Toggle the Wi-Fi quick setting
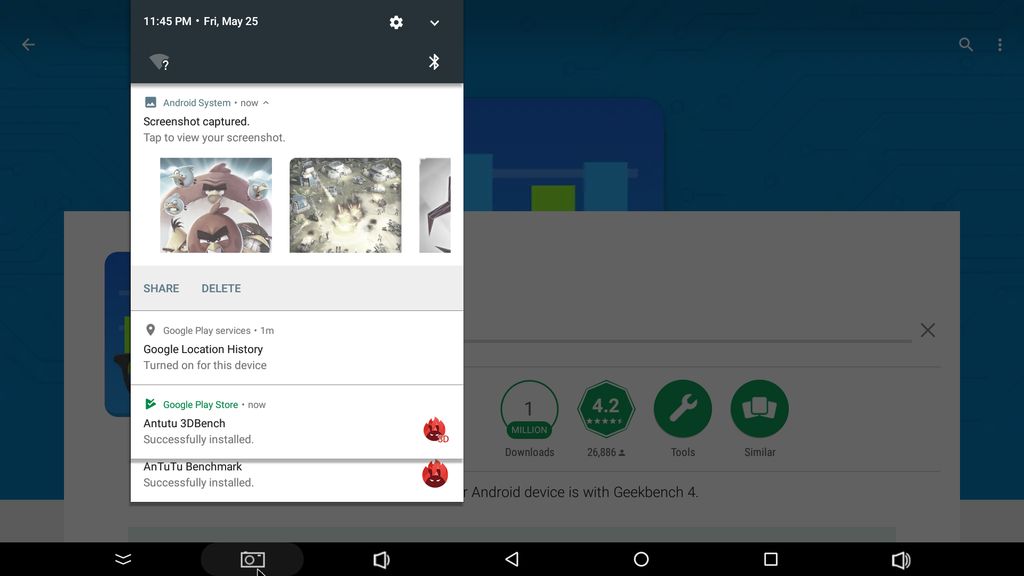This screenshot has height=576, width=1024. tap(159, 62)
